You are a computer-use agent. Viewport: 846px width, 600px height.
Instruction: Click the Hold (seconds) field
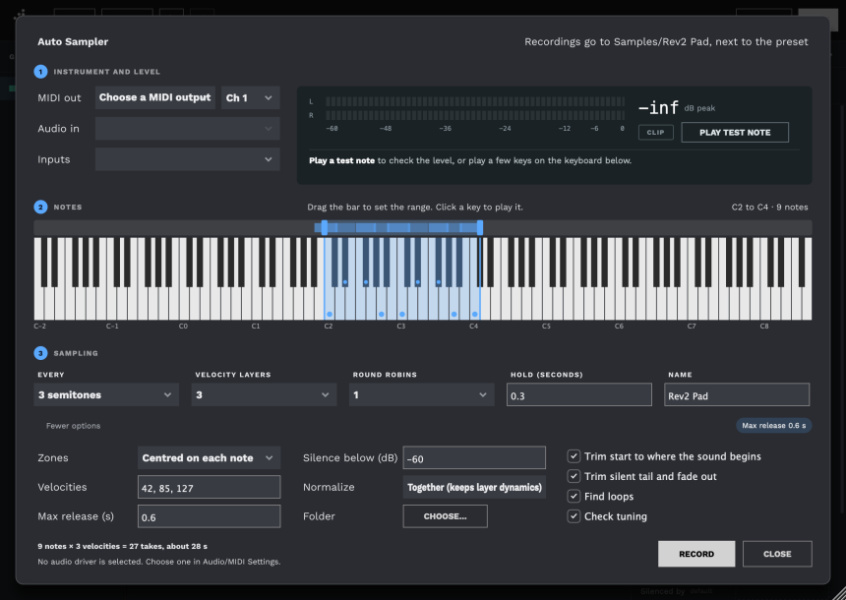tap(579, 395)
